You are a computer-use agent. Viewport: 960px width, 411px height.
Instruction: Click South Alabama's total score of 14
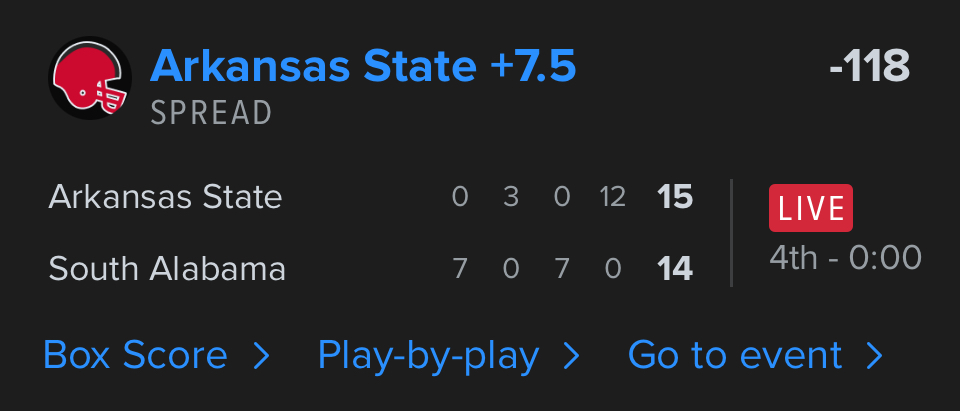pyautogui.click(x=675, y=268)
